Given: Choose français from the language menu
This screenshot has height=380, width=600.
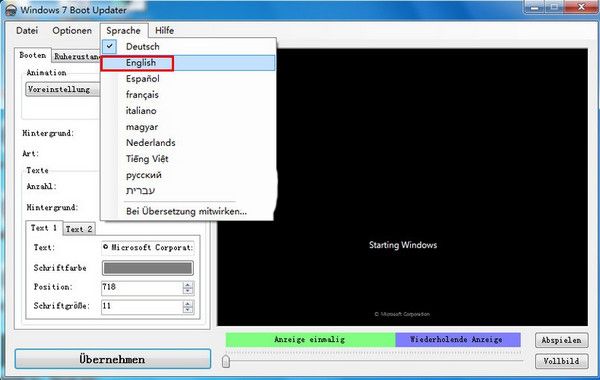Looking at the screenshot, I should (188, 95).
